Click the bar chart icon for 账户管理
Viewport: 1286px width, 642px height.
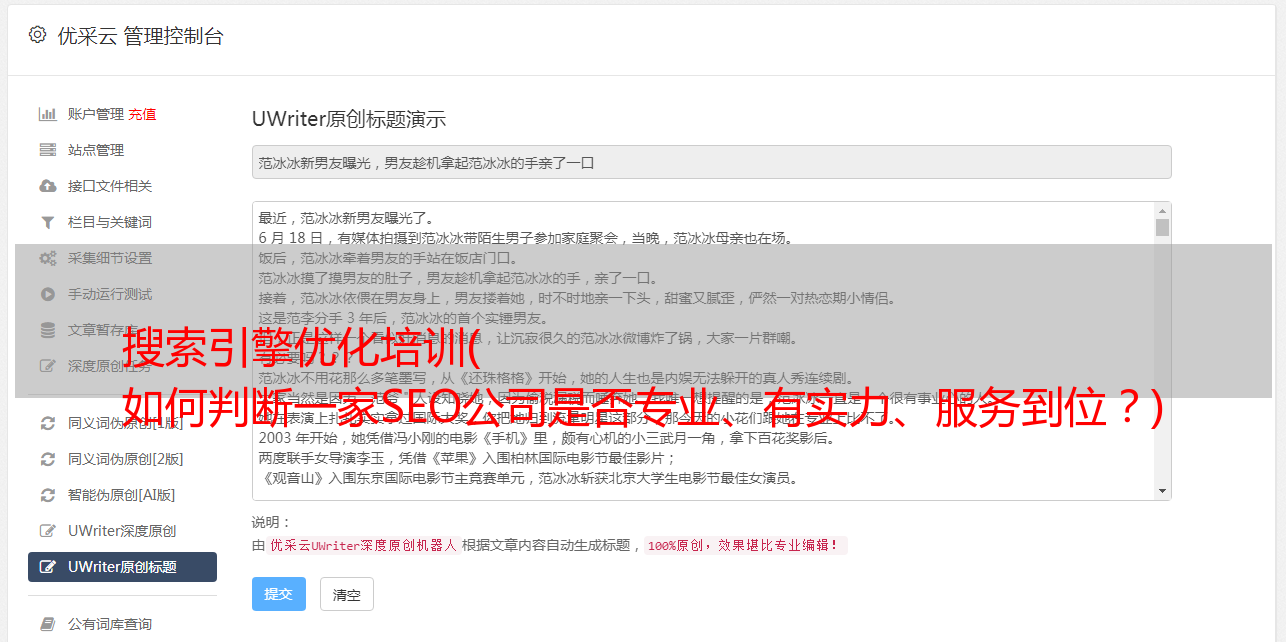coord(47,114)
